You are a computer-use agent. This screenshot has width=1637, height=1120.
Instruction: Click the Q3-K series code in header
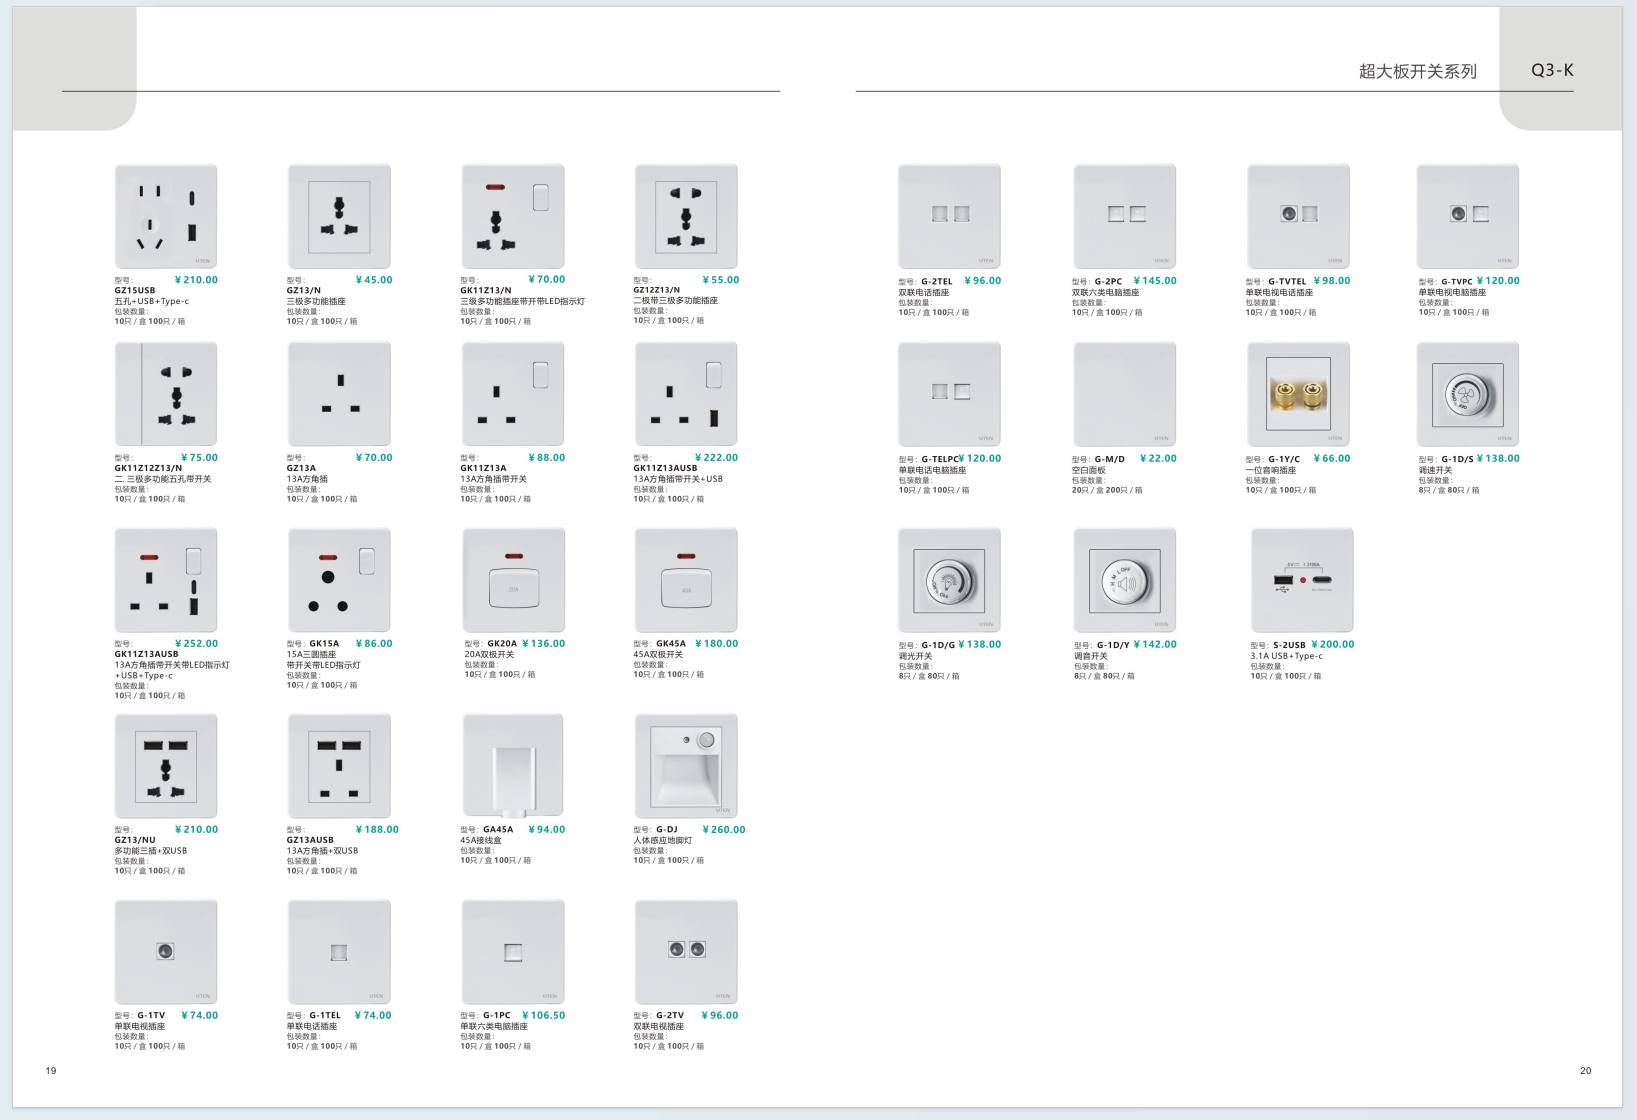1552,70
